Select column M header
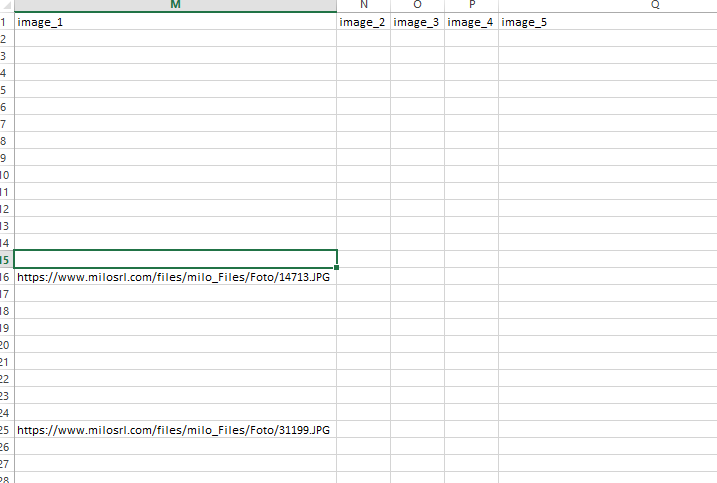This screenshot has width=717, height=483. [176, 5]
